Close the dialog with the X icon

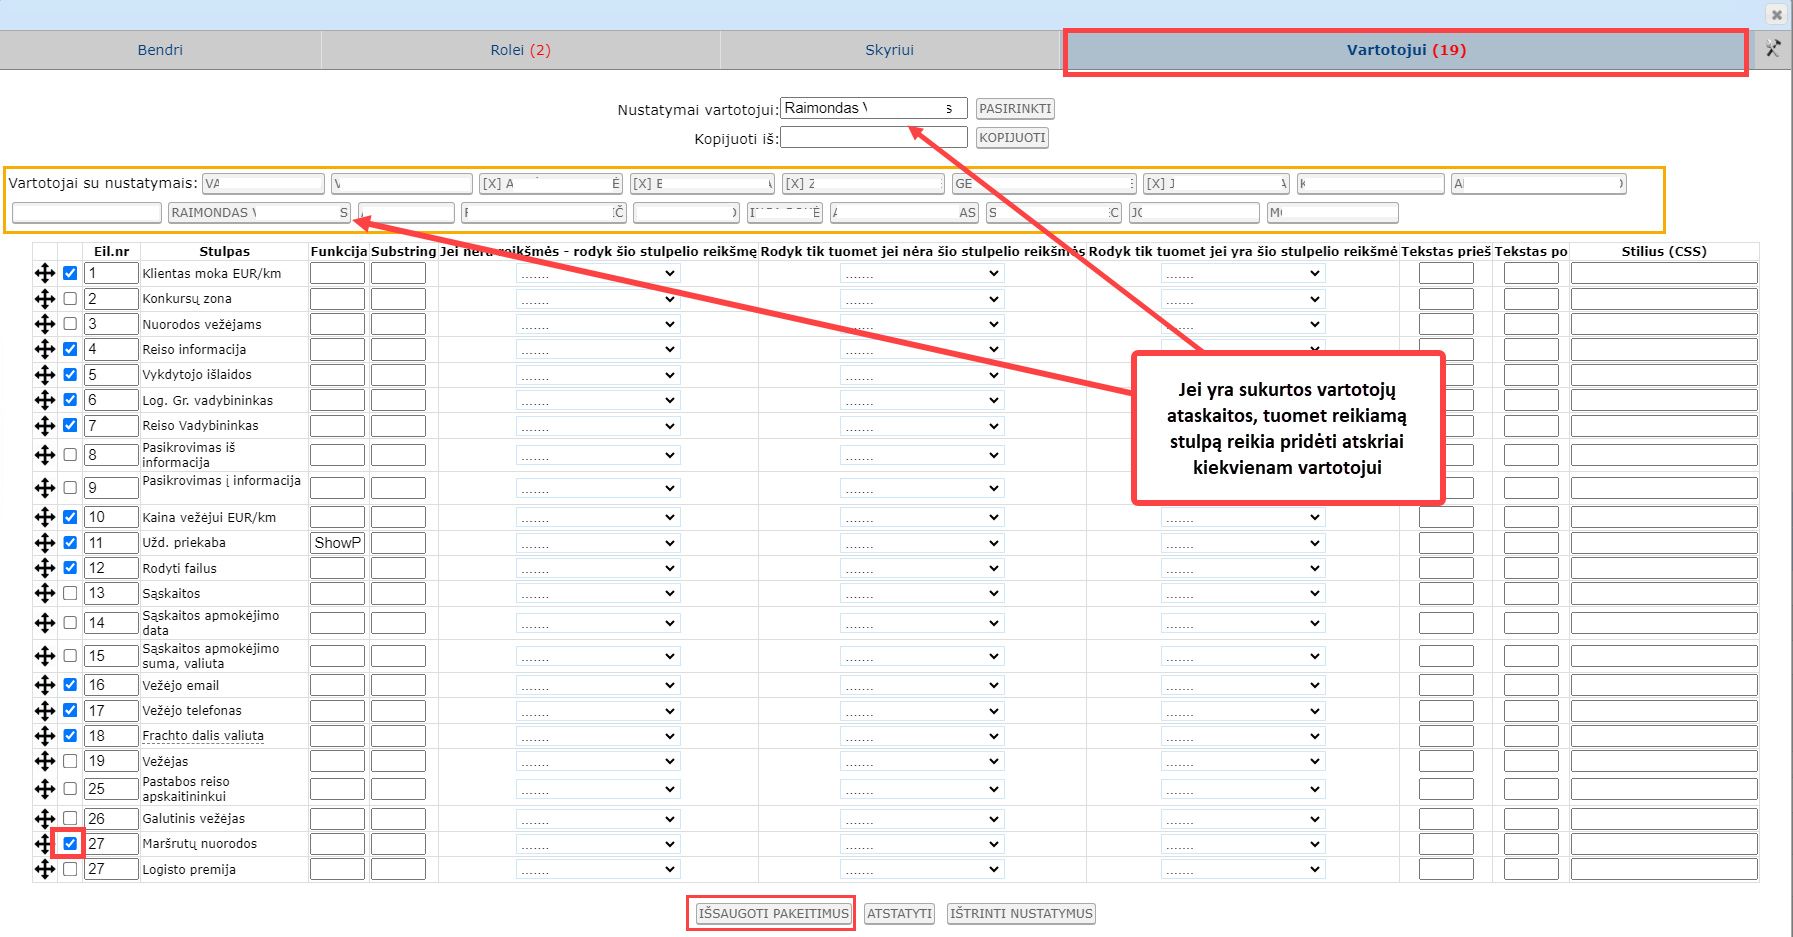[x=1776, y=15]
